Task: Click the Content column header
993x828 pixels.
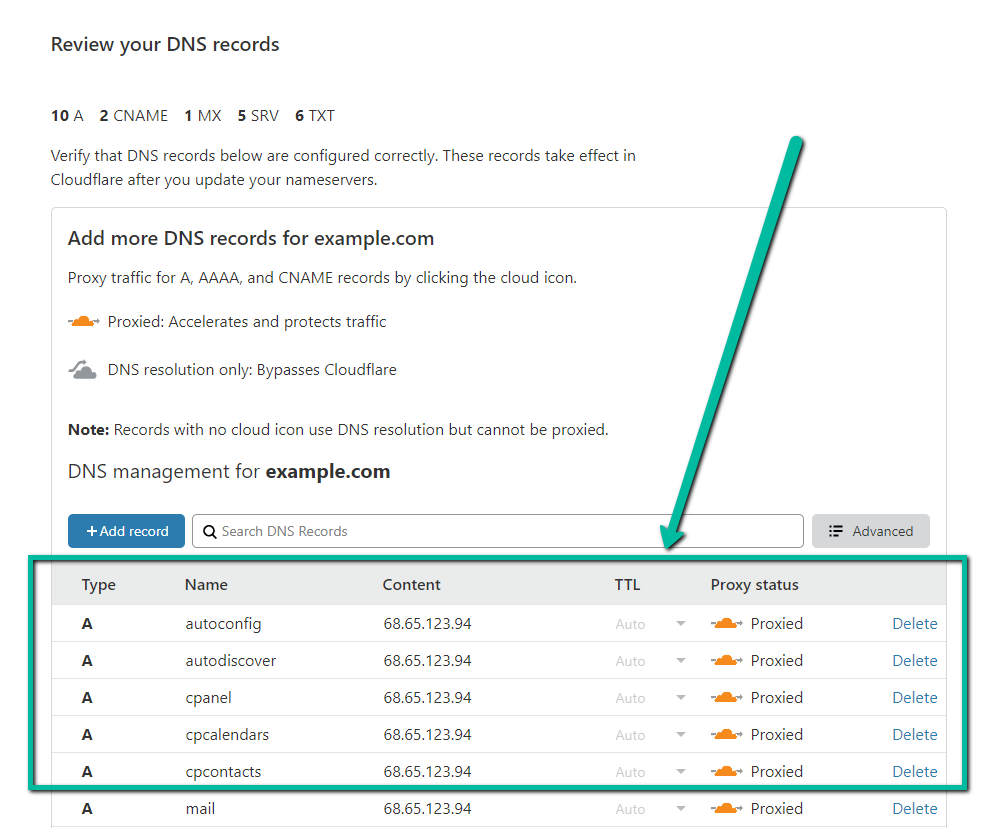Action: (x=411, y=584)
